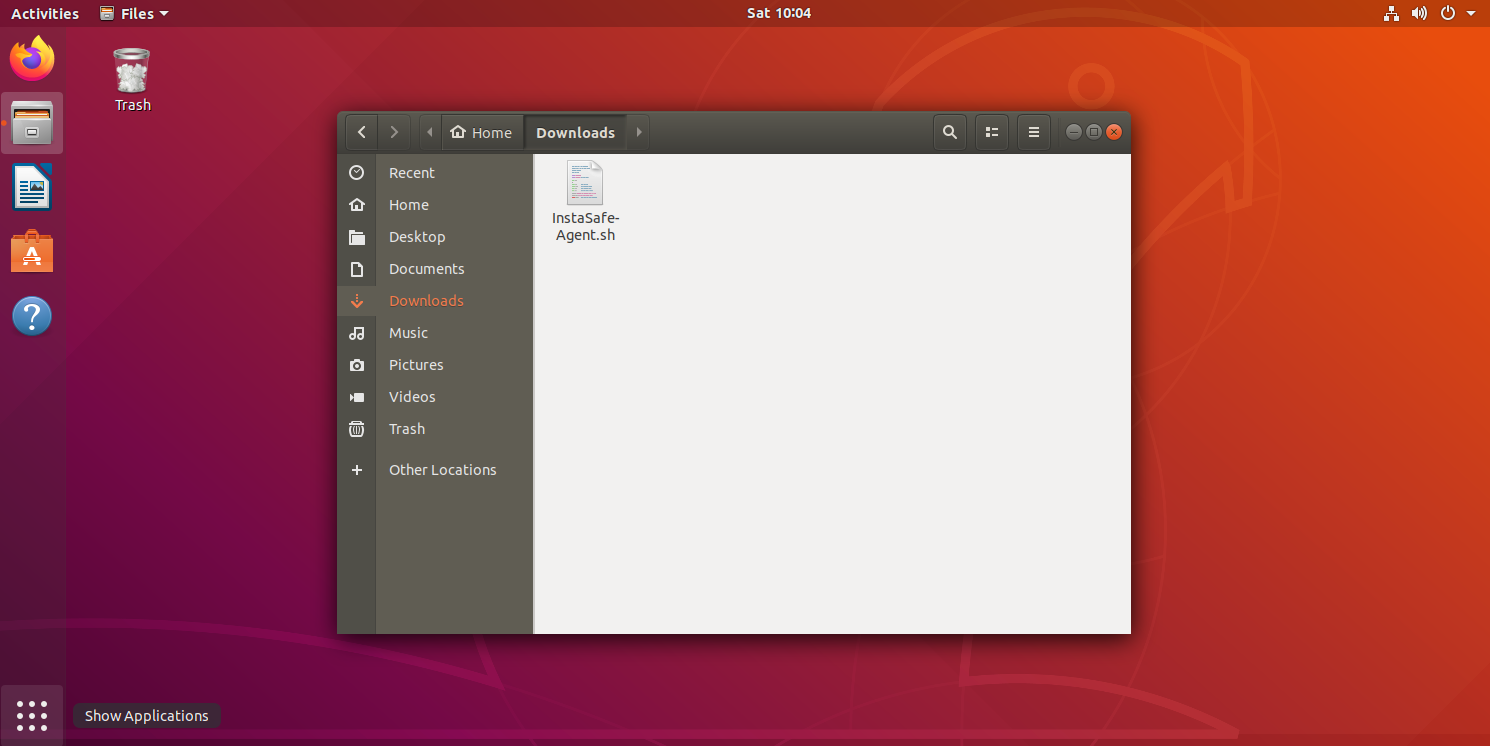This screenshot has height=746, width=1490.
Task: Click the Files icon in the dock
Action: pyautogui.click(x=32, y=123)
